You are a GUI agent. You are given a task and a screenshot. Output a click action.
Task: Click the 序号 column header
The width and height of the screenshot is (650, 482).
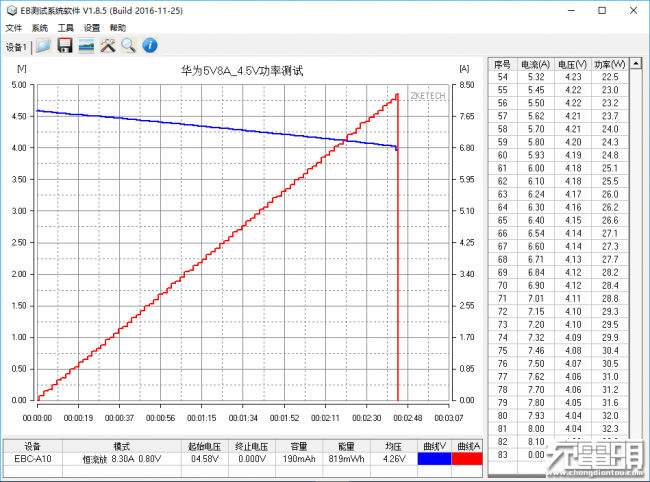click(502, 65)
